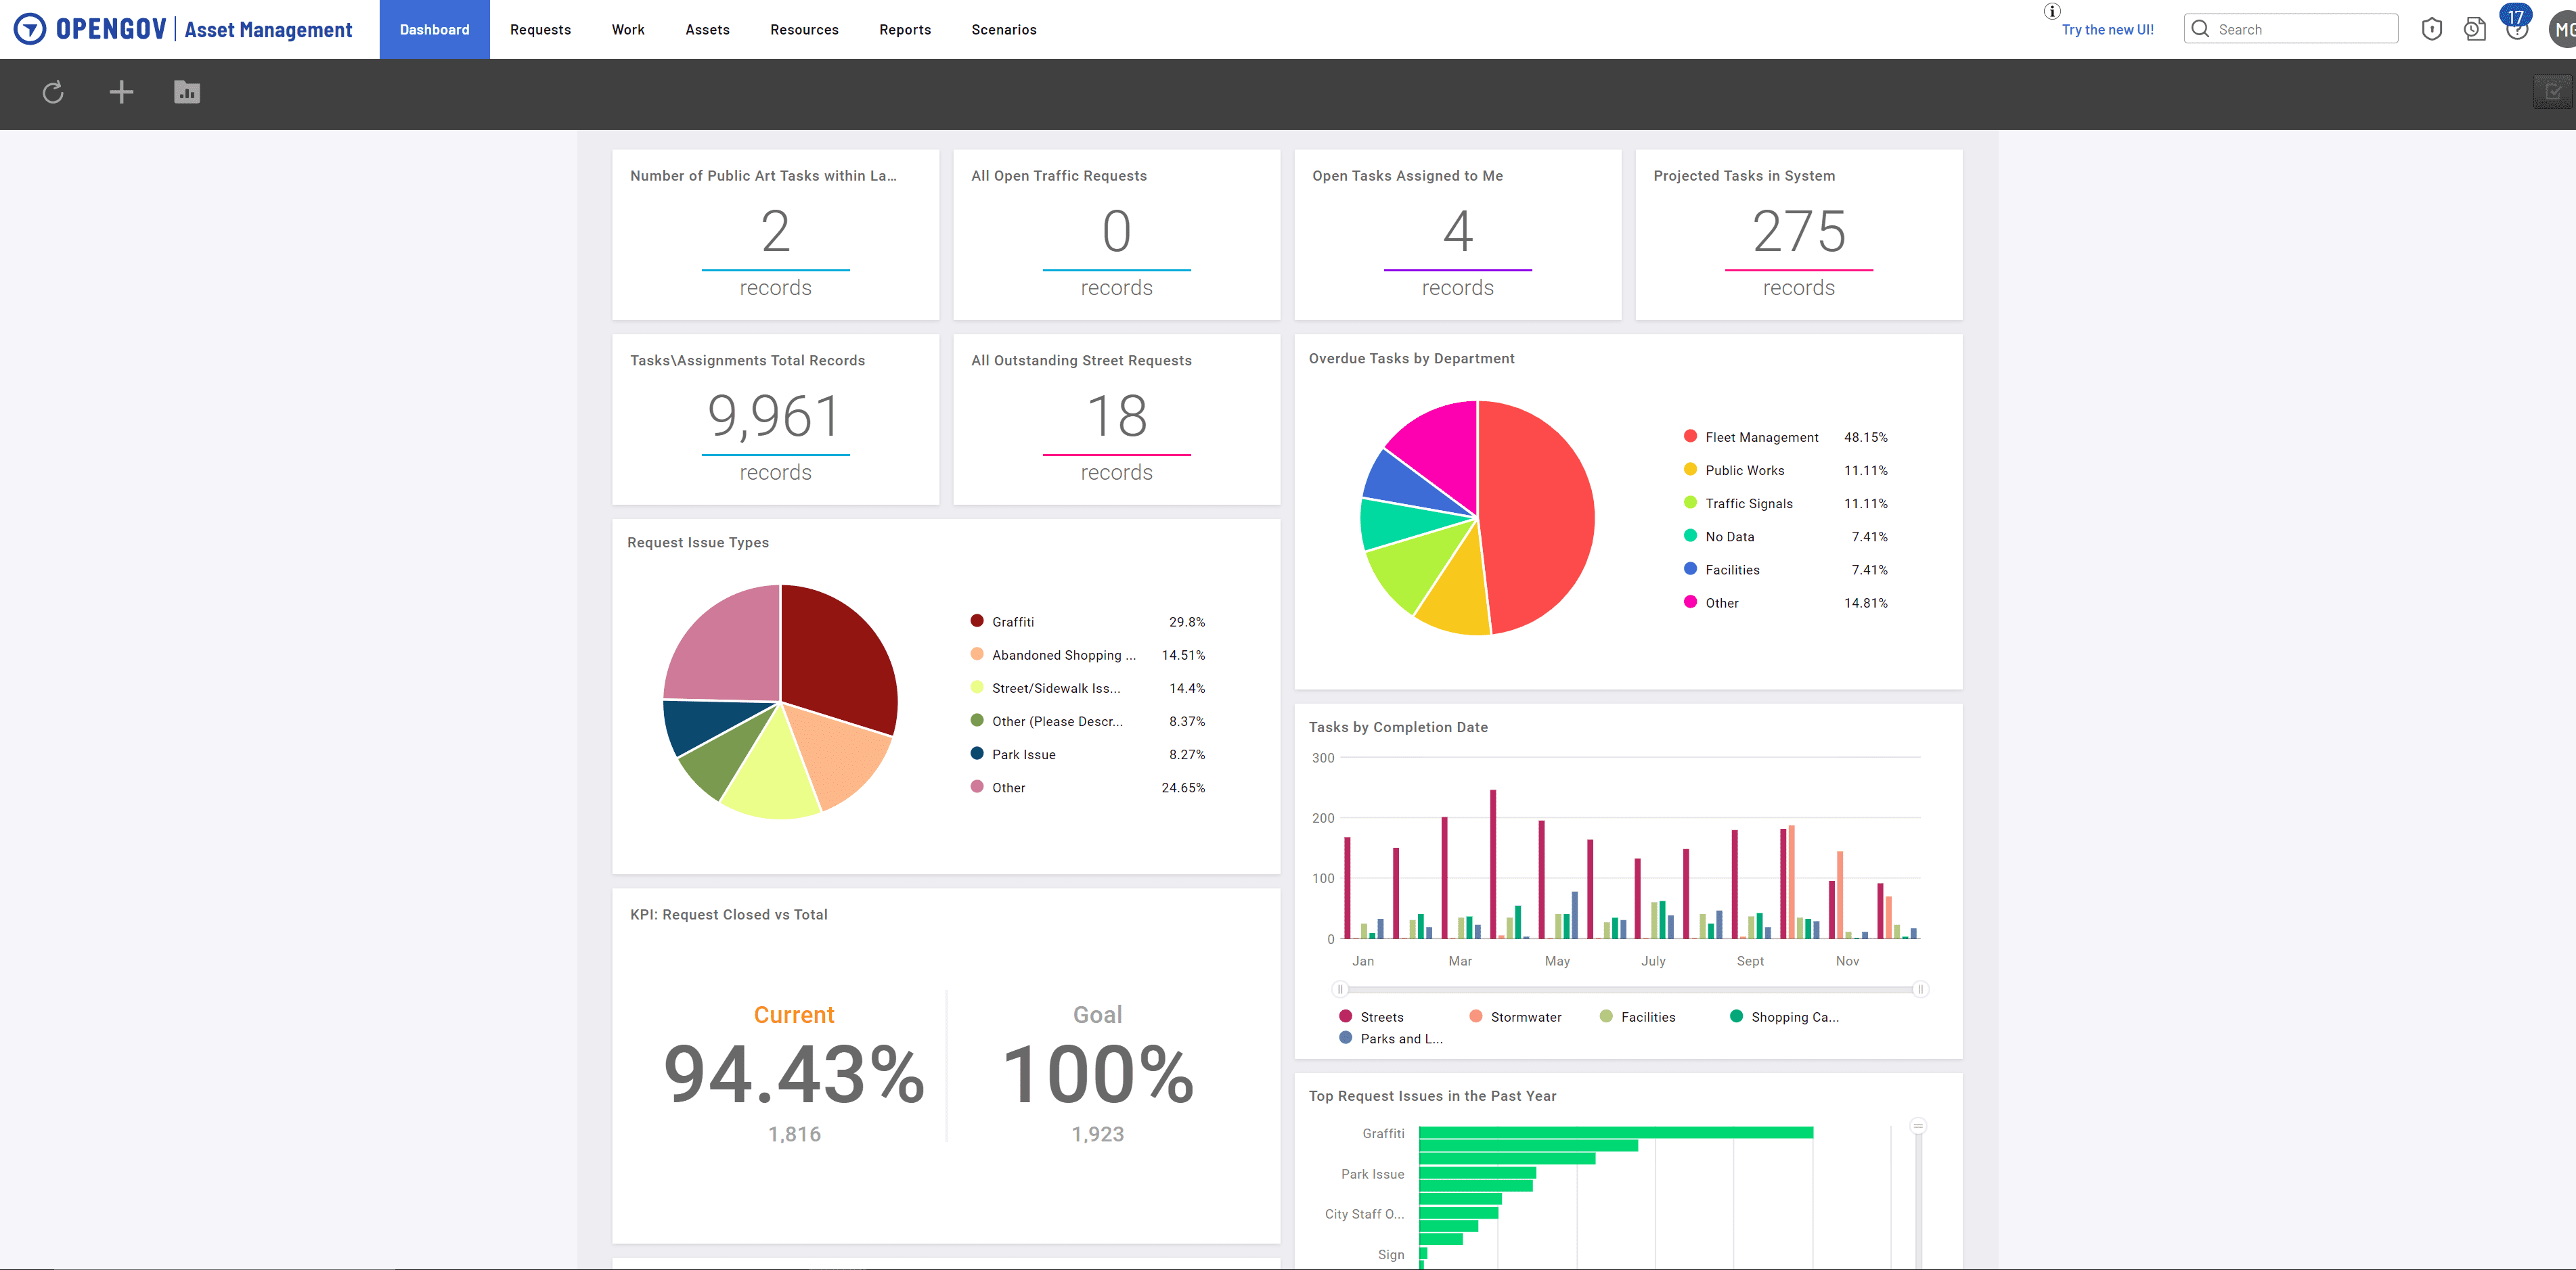This screenshot has width=2576, height=1270.
Task: Click the dashboard refresh icon
Action: 53,92
